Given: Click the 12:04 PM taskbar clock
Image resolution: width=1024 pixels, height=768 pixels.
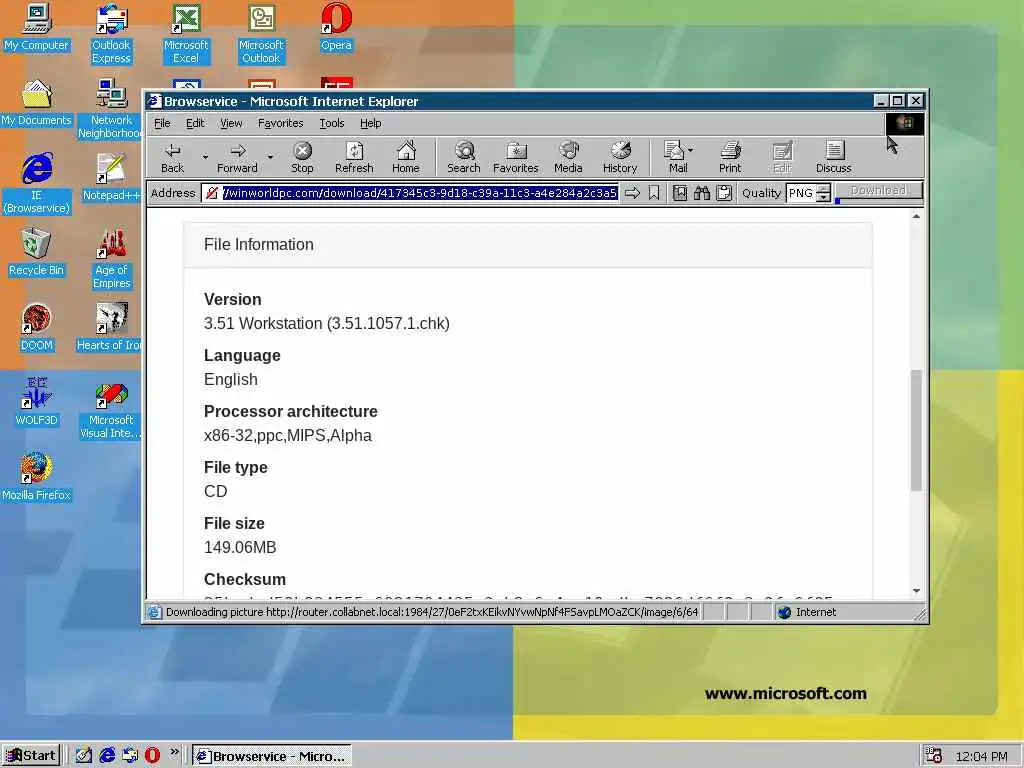Looking at the screenshot, I should click(982, 756).
